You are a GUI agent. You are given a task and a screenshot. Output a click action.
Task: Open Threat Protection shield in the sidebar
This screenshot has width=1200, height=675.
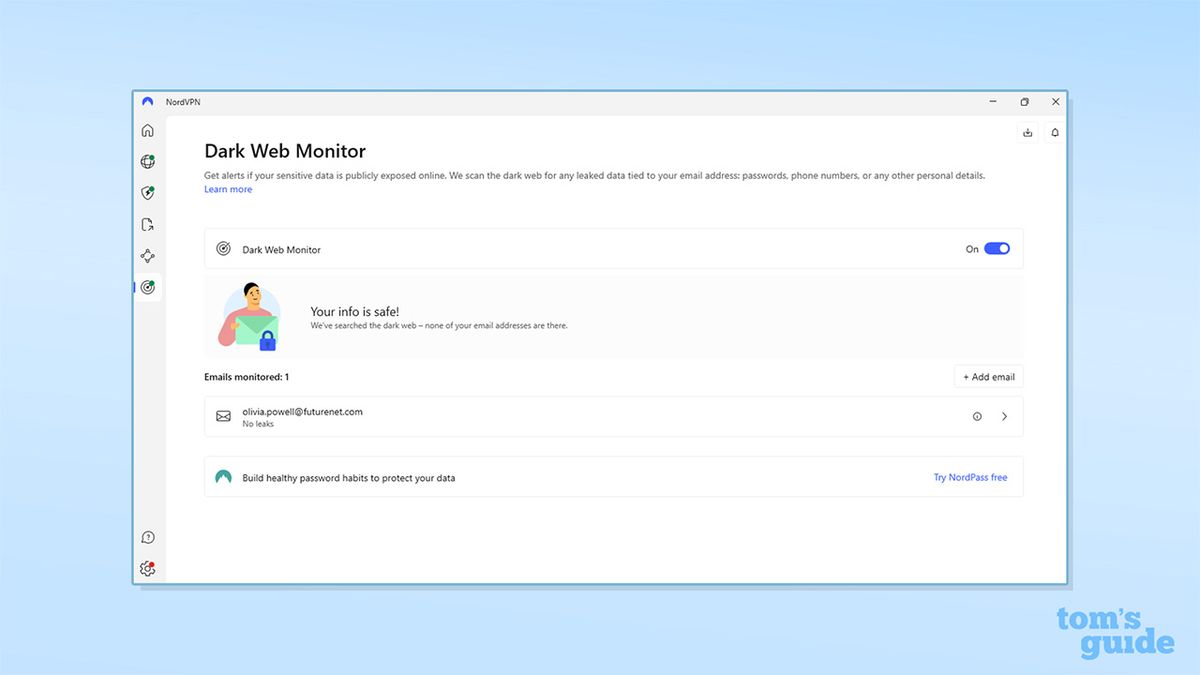148,193
